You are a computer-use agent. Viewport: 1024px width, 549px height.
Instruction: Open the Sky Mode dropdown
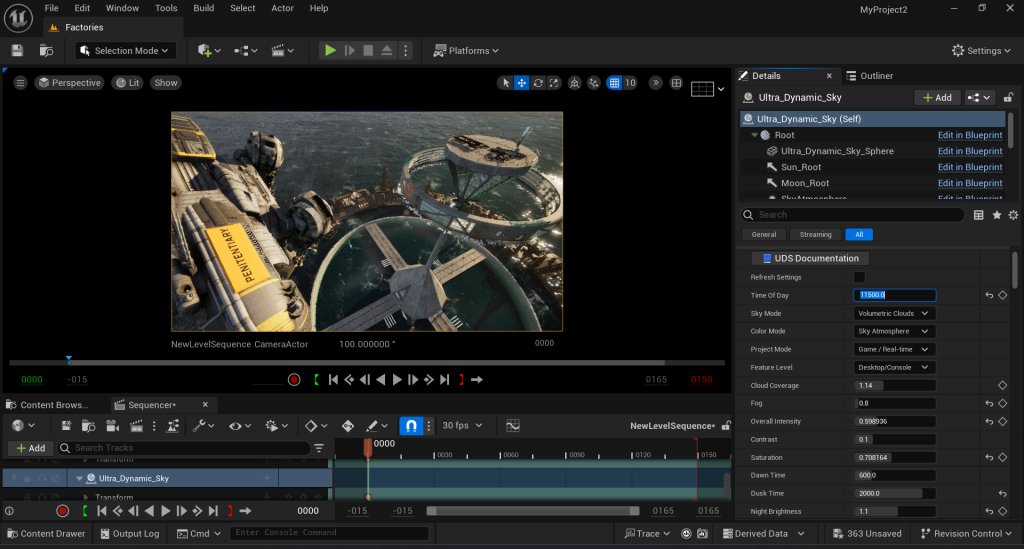pyautogui.click(x=895, y=313)
